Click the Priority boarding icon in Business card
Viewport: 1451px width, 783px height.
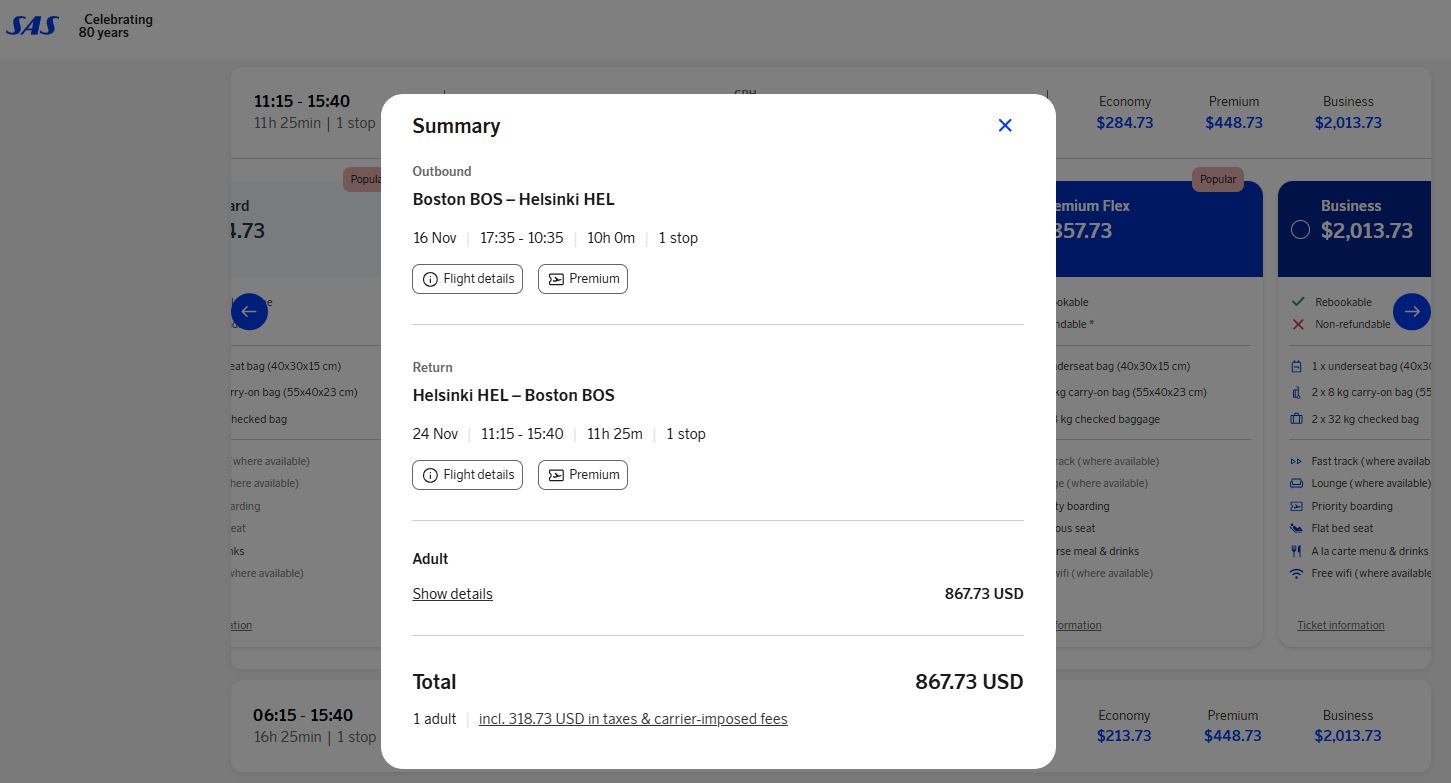coord(1297,506)
